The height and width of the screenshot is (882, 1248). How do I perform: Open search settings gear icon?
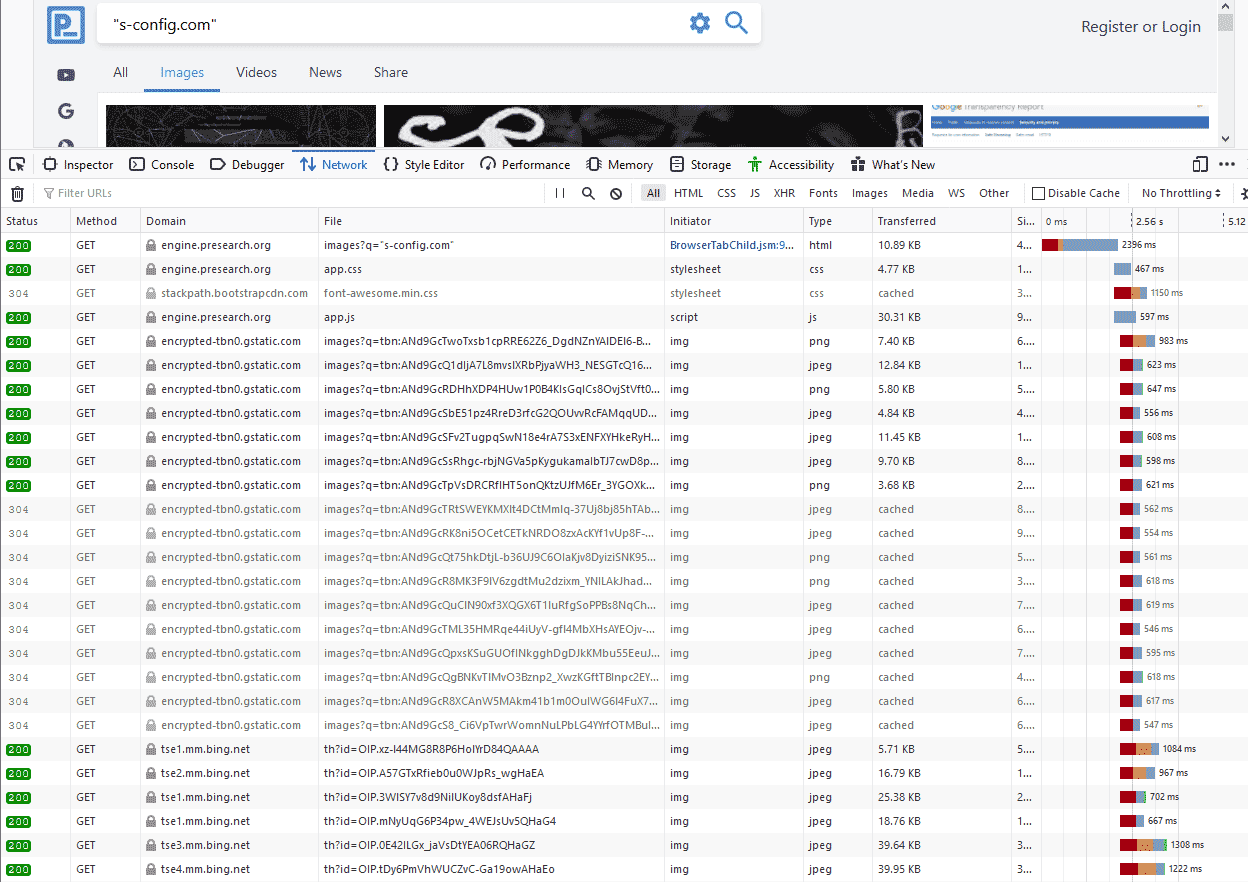pos(699,23)
